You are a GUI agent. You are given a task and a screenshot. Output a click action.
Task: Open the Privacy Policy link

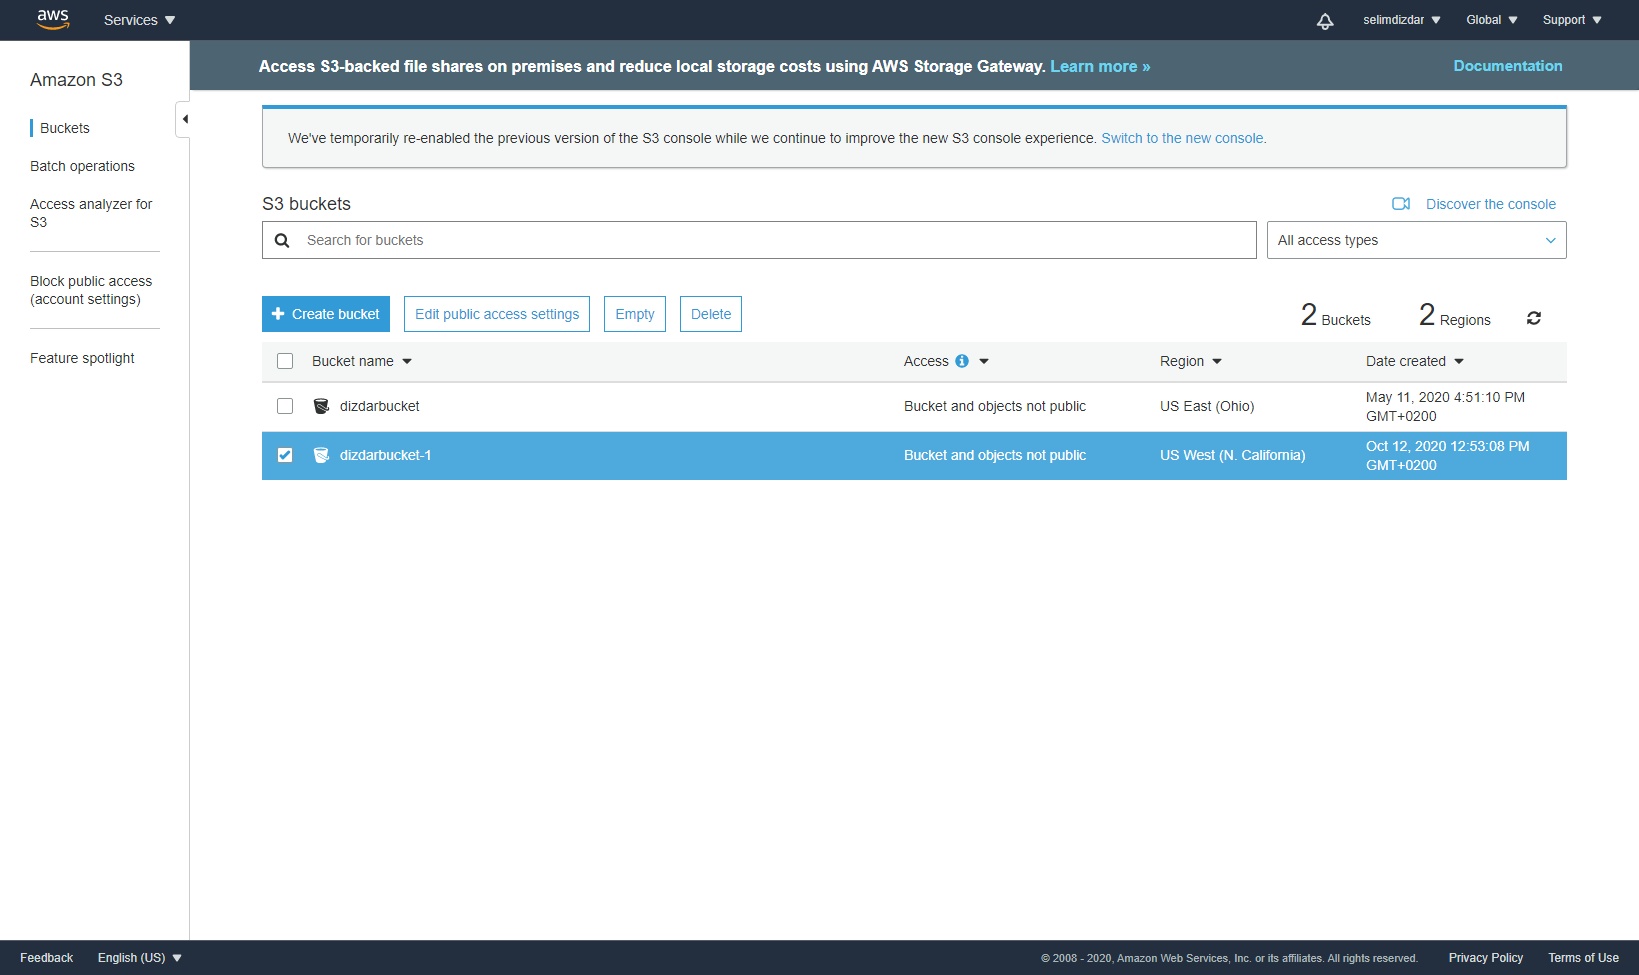tap(1486, 958)
